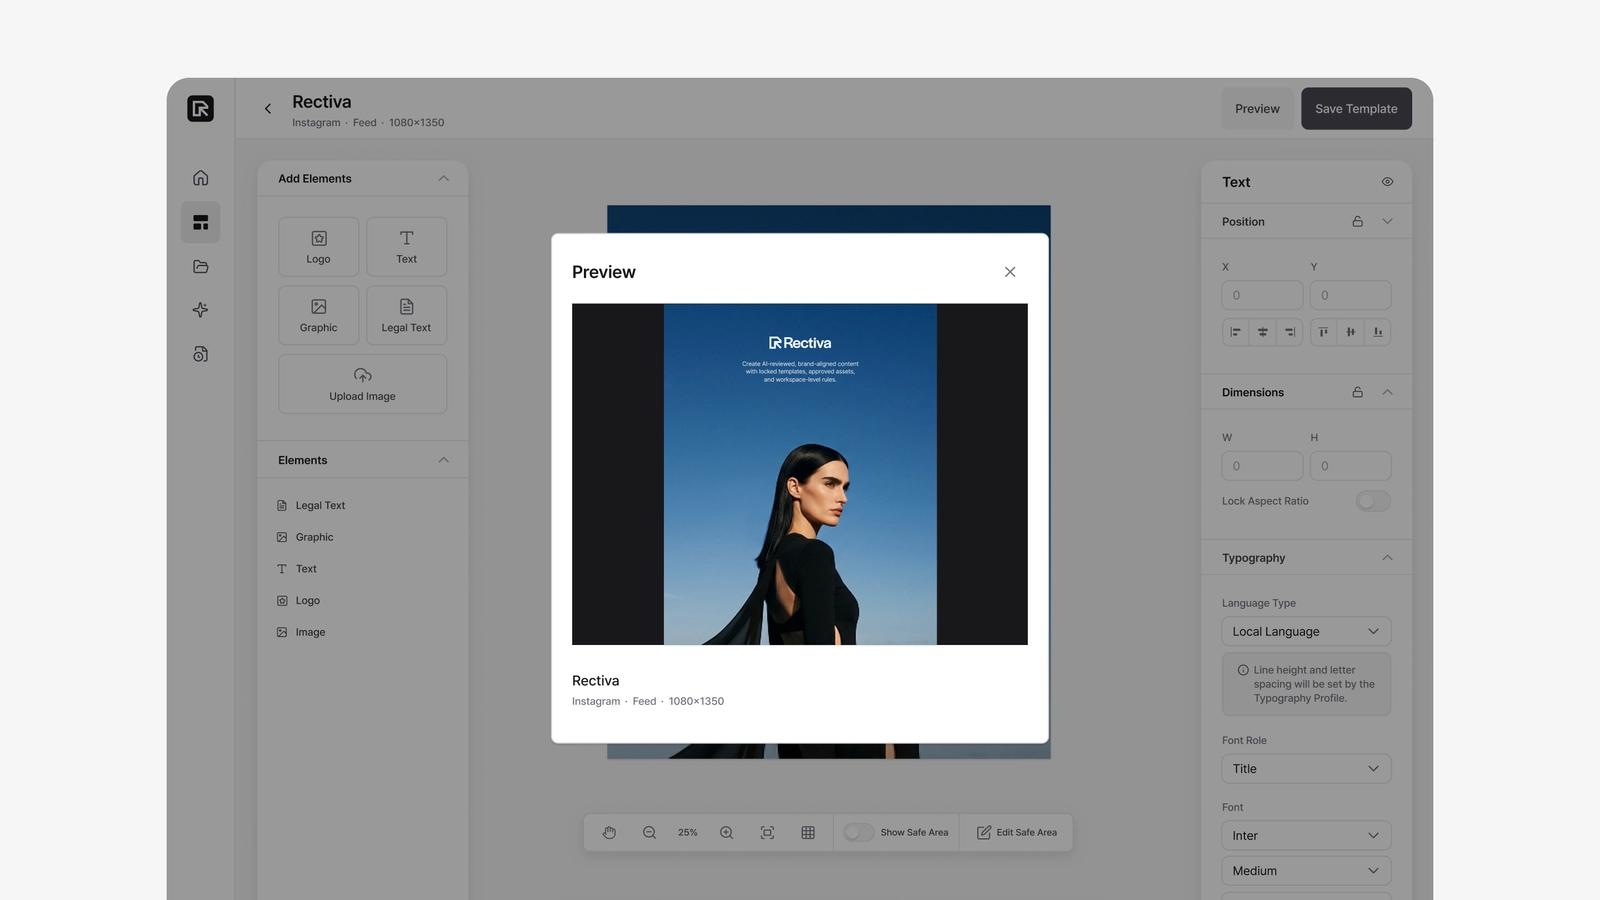Toggle Text visibility eye icon
This screenshot has height=900, width=1600.
tap(1387, 182)
